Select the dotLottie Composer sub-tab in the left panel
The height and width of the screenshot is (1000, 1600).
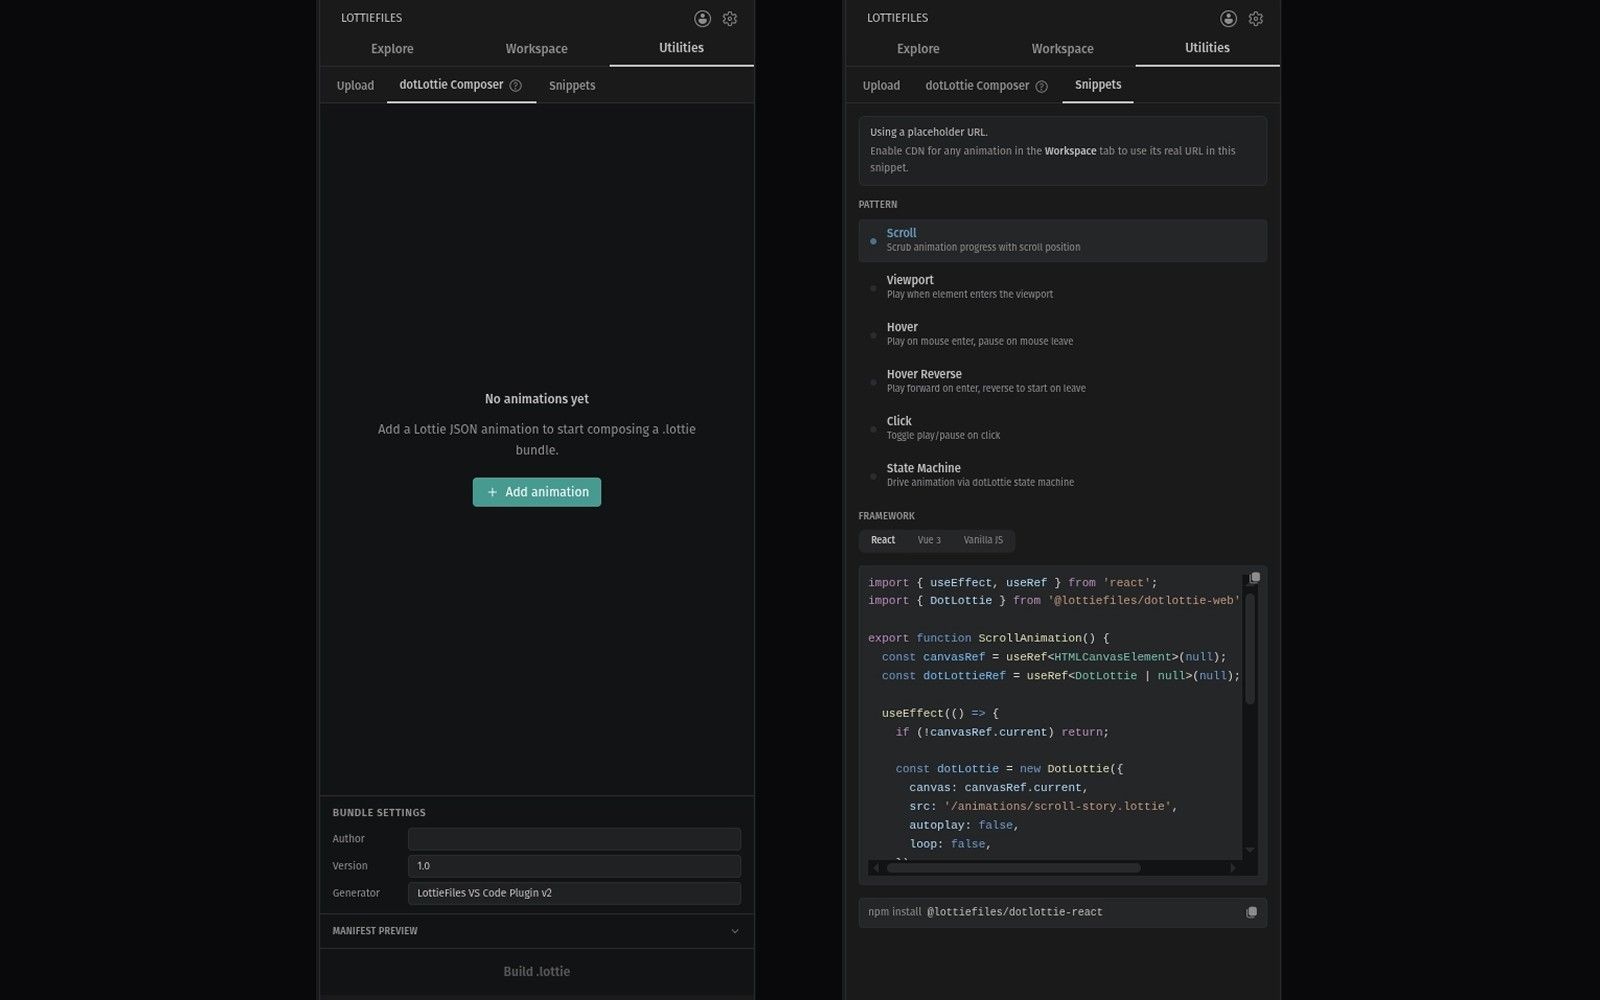(461, 85)
